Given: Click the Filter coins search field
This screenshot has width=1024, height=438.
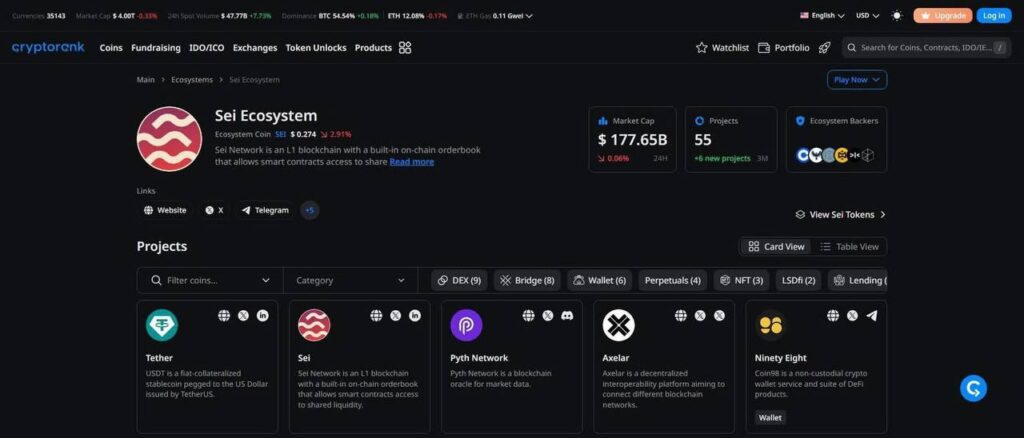Looking at the screenshot, I should tap(210, 281).
